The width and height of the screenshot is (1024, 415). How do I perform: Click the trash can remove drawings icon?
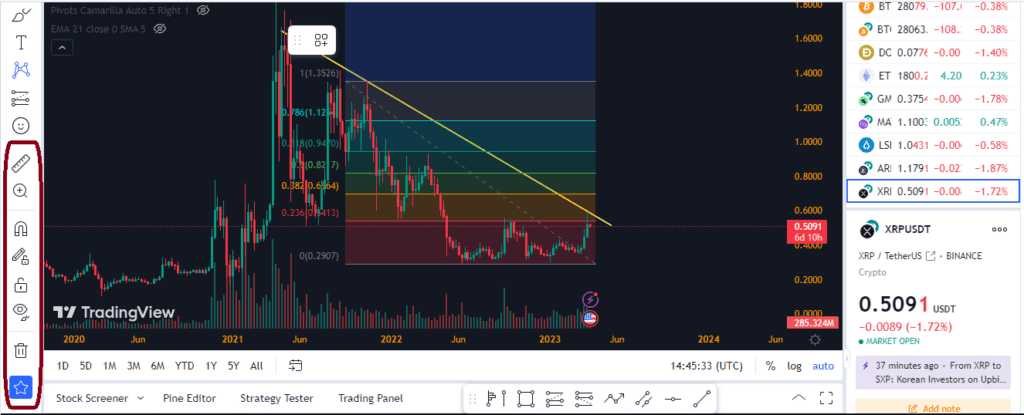(x=20, y=350)
